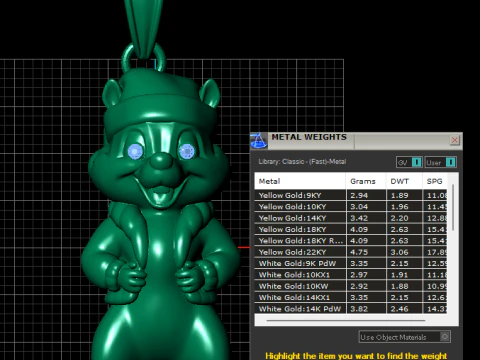Select the Yellow Gold:18KY row
Screen dimensions: 480x360
point(351,229)
